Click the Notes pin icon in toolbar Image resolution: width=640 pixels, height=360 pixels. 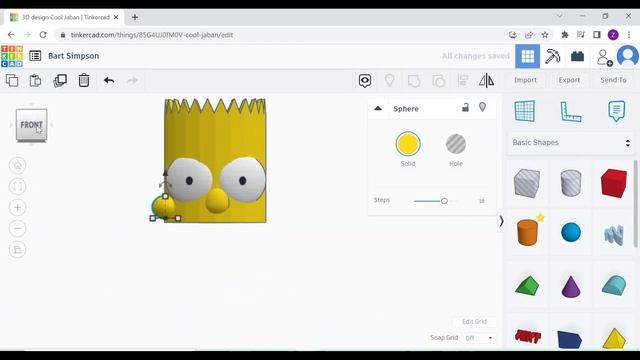click(389, 80)
